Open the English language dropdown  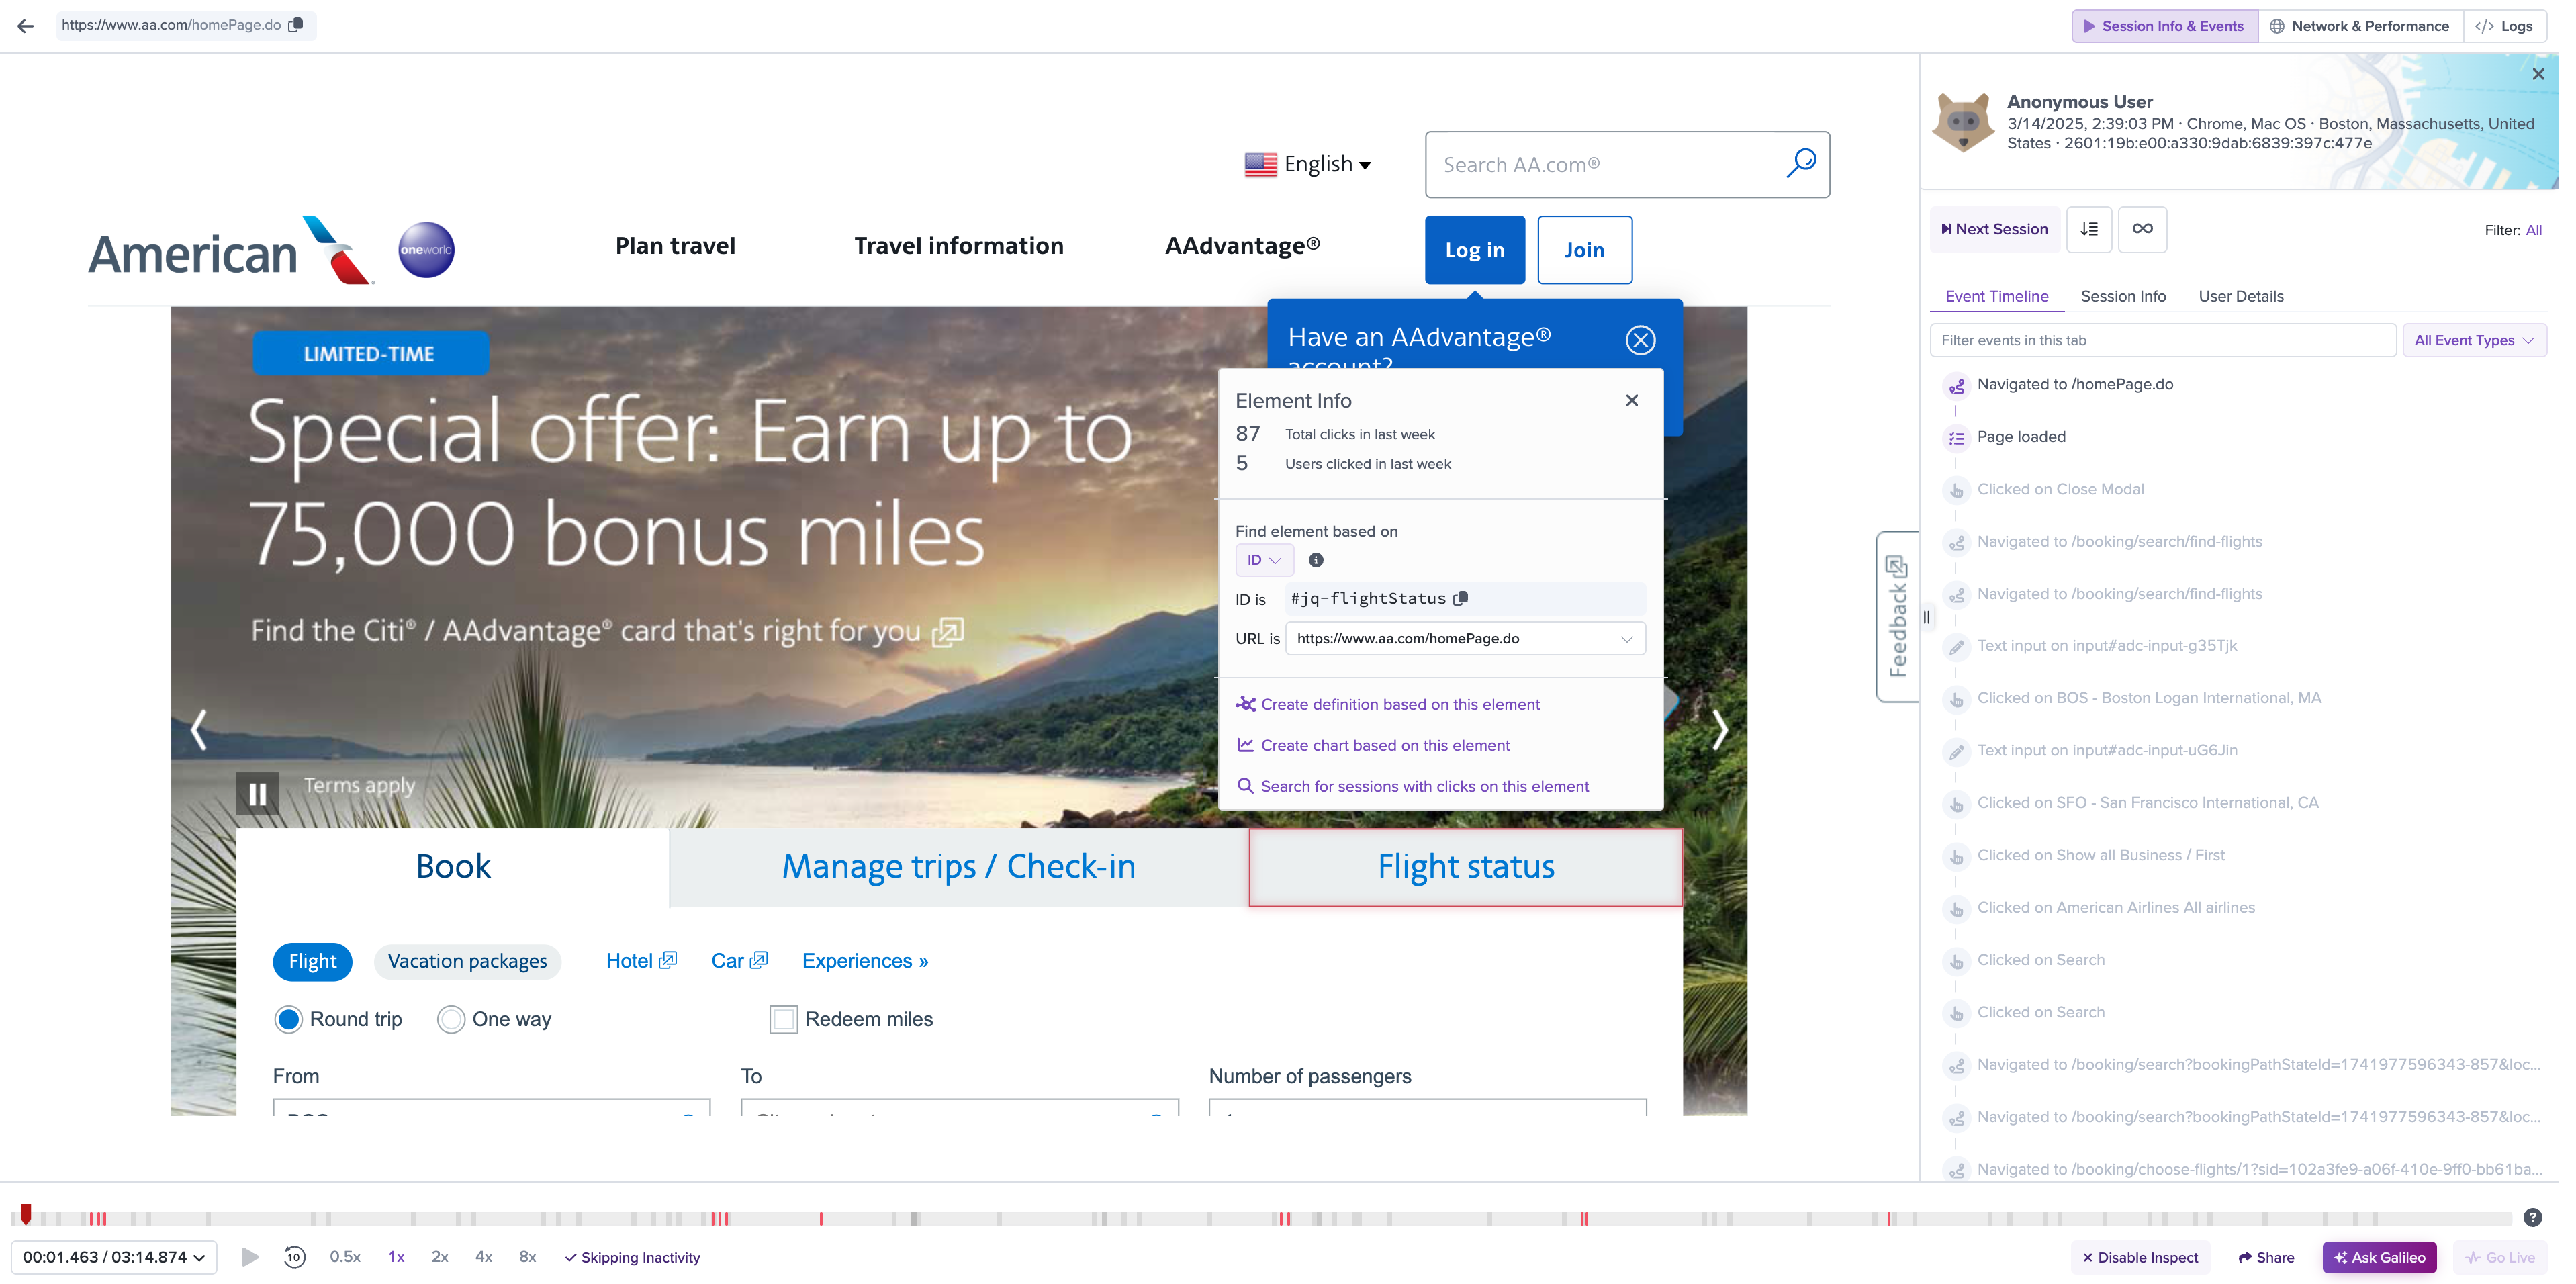(1308, 164)
